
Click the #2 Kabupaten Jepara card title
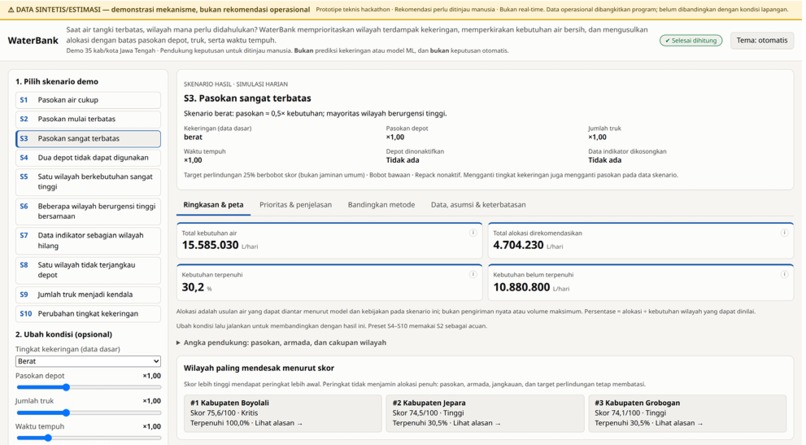[429, 403]
